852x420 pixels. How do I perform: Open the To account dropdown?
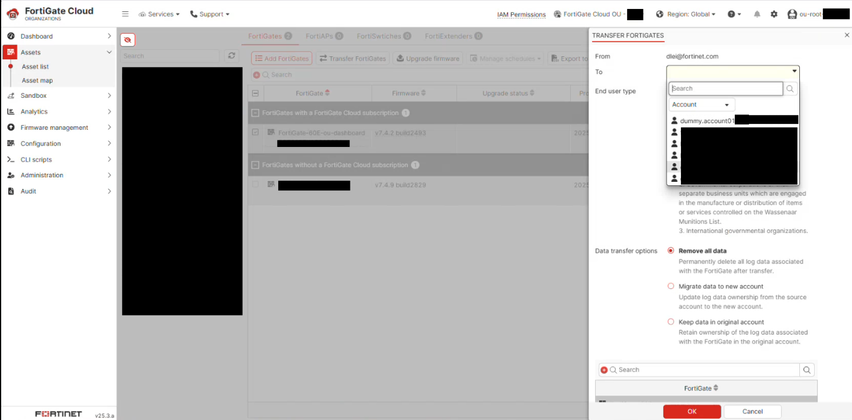[732, 71]
